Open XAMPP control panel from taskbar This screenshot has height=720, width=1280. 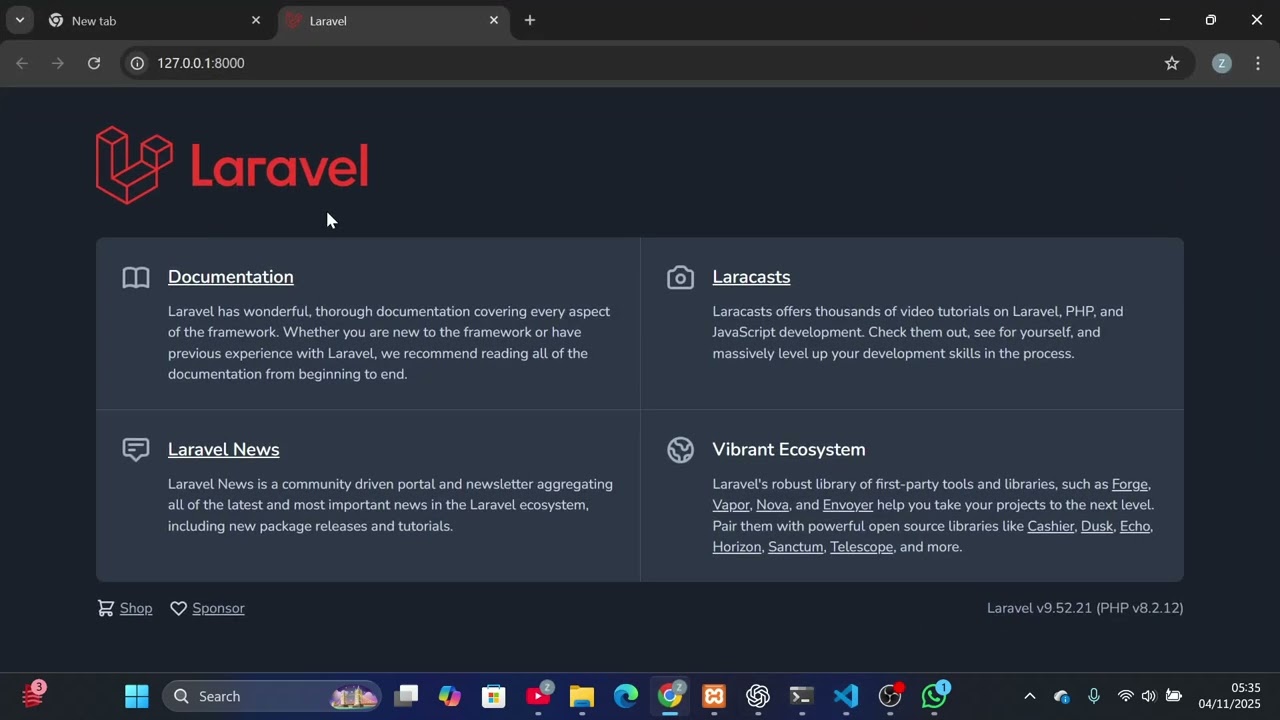point(714,696)
